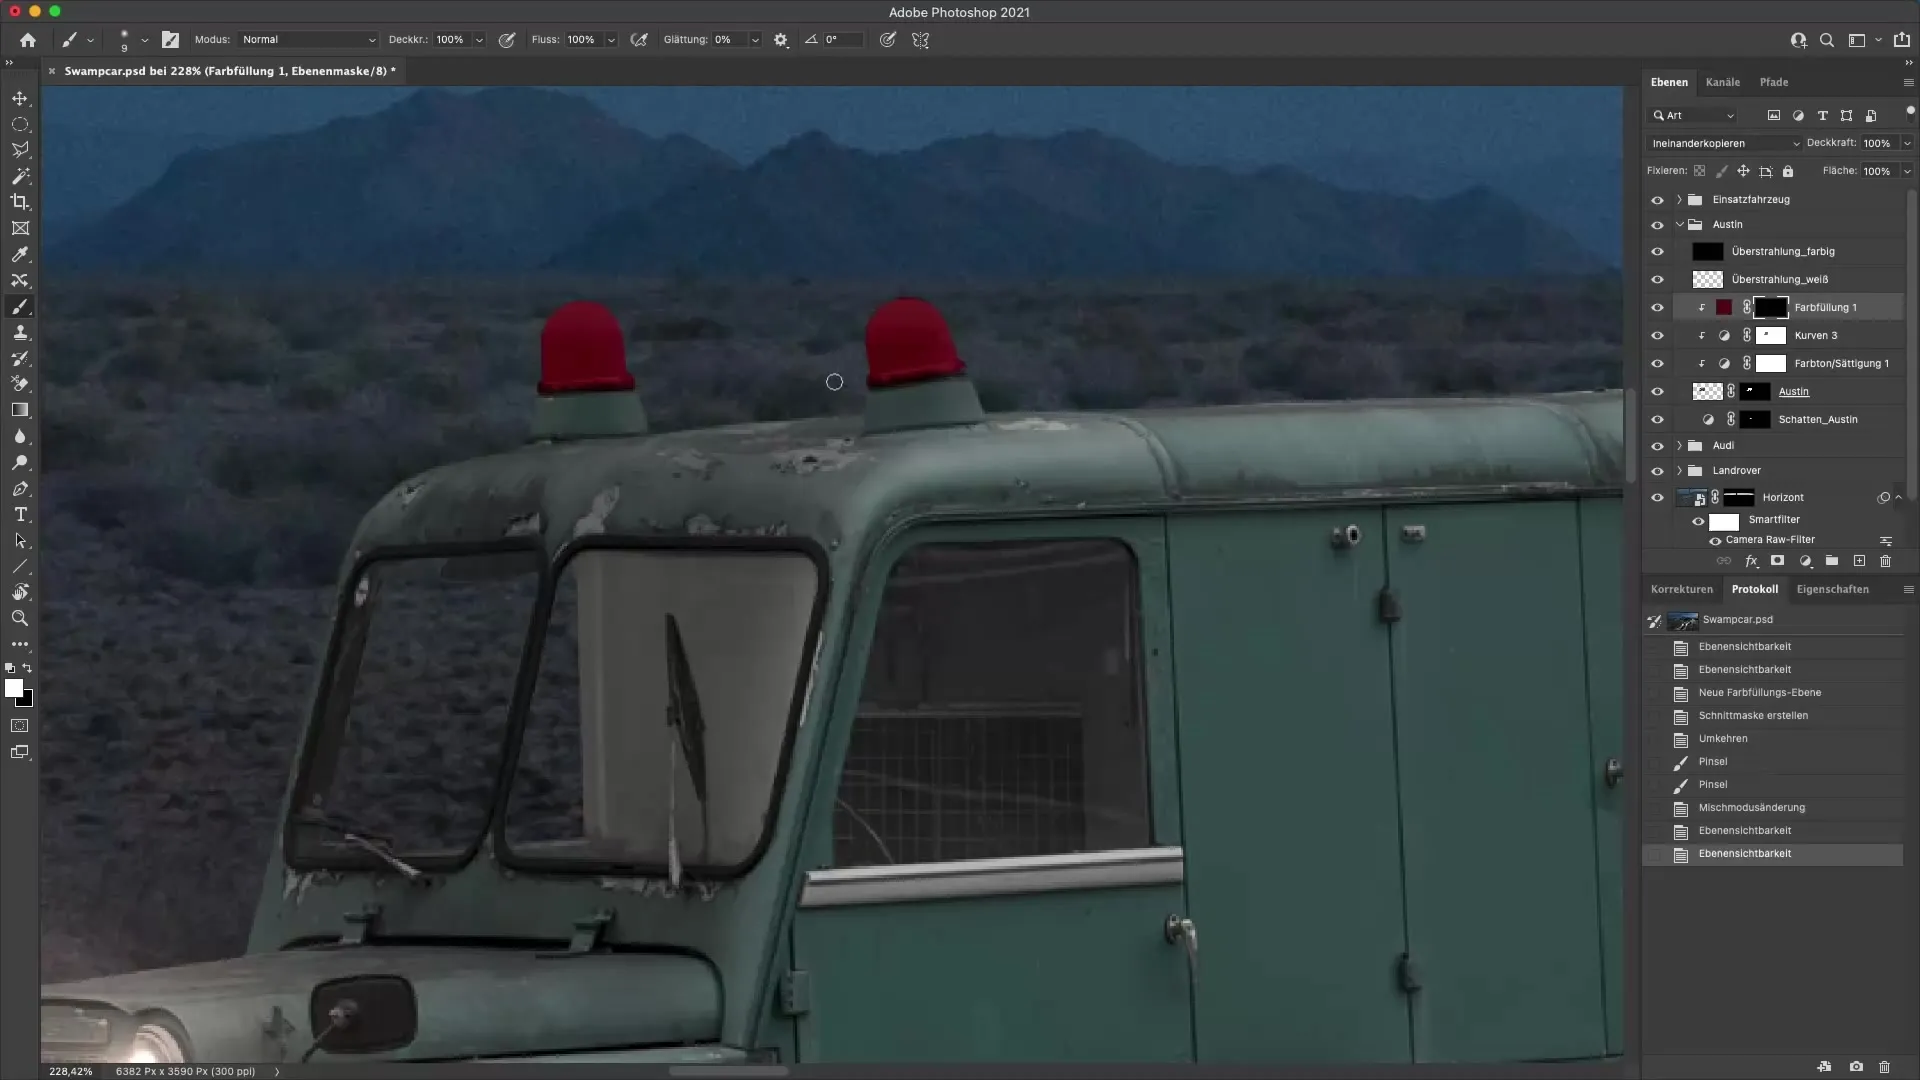Select the Zoom tool

pyautogui.click(x=20, y=618)
